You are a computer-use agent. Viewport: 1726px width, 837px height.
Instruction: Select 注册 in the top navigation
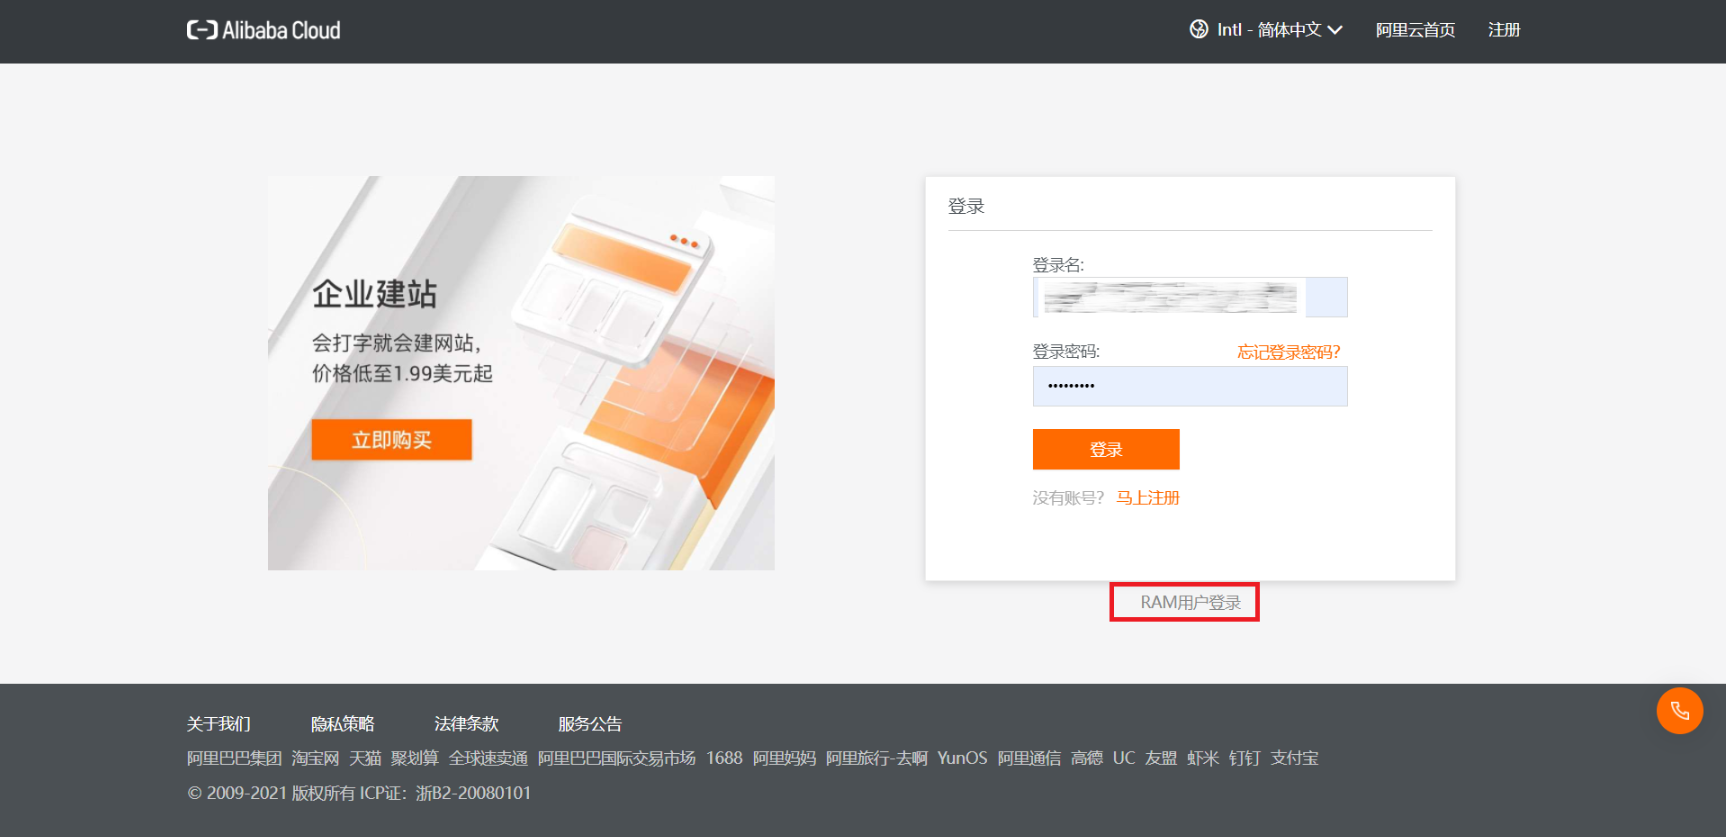point(1503,30)
